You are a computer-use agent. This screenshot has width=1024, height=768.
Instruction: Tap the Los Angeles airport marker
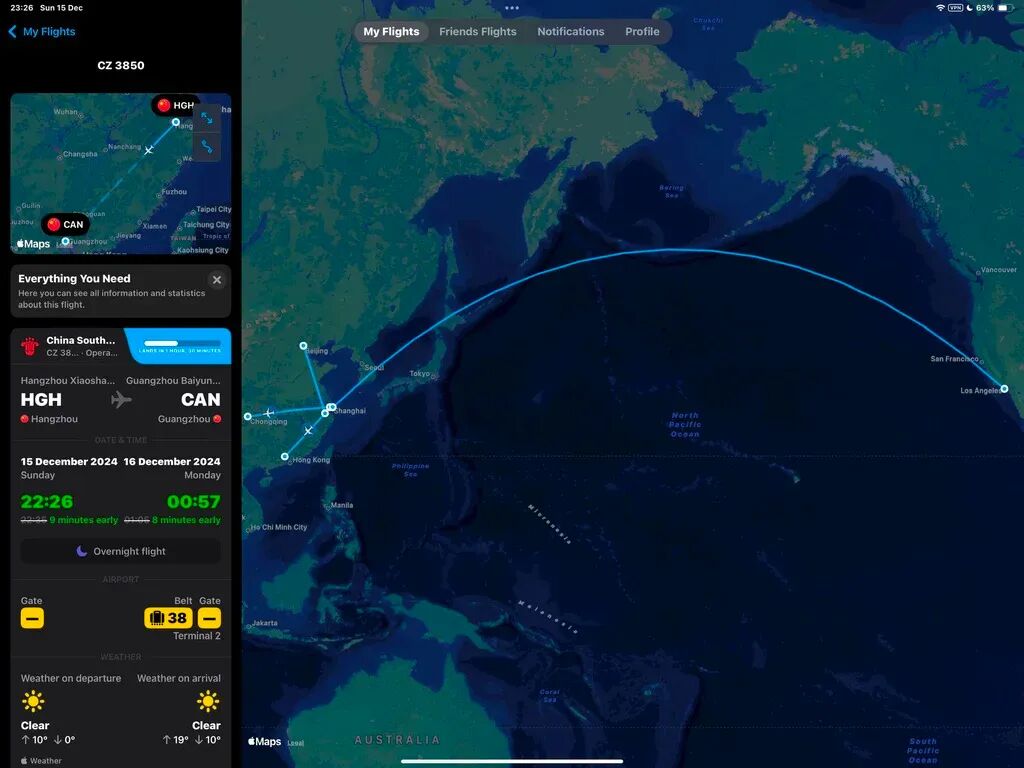1004,389
